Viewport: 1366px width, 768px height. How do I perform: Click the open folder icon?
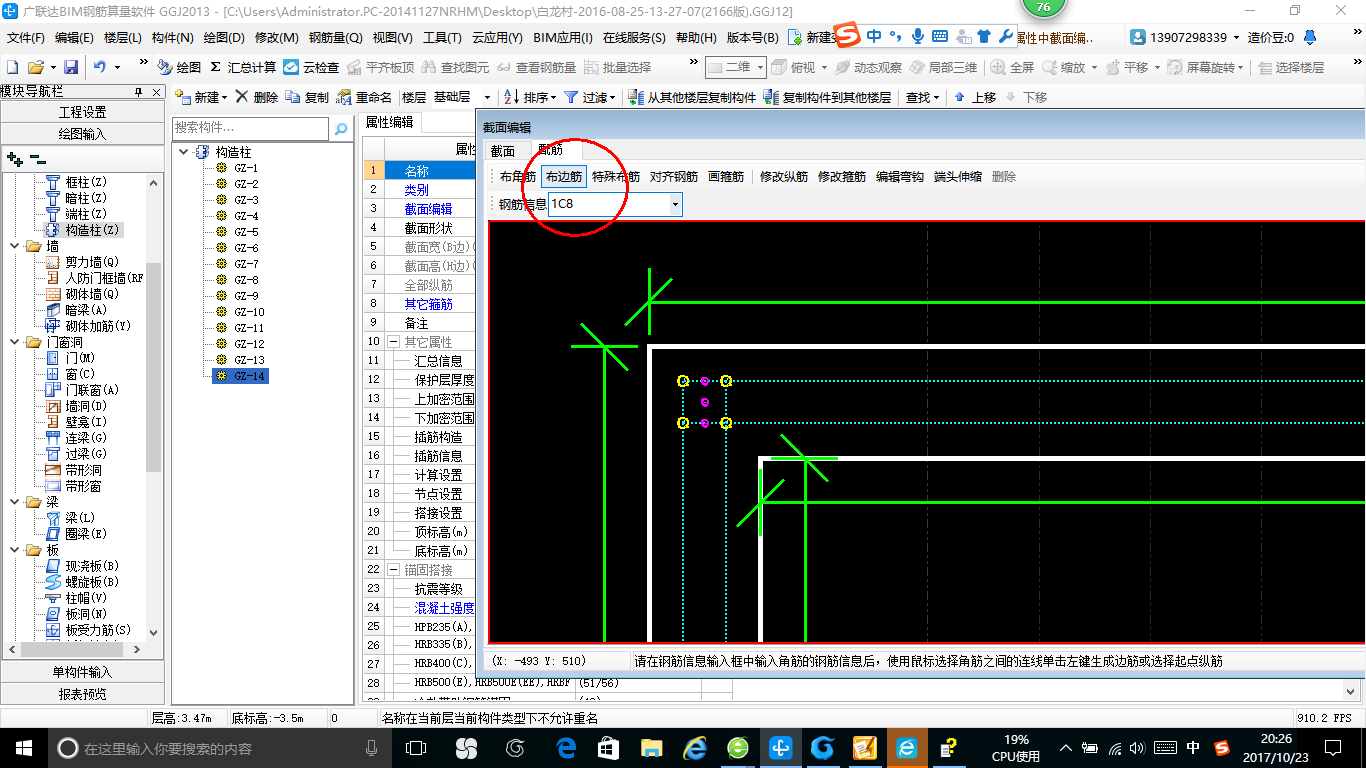(36, 67)
